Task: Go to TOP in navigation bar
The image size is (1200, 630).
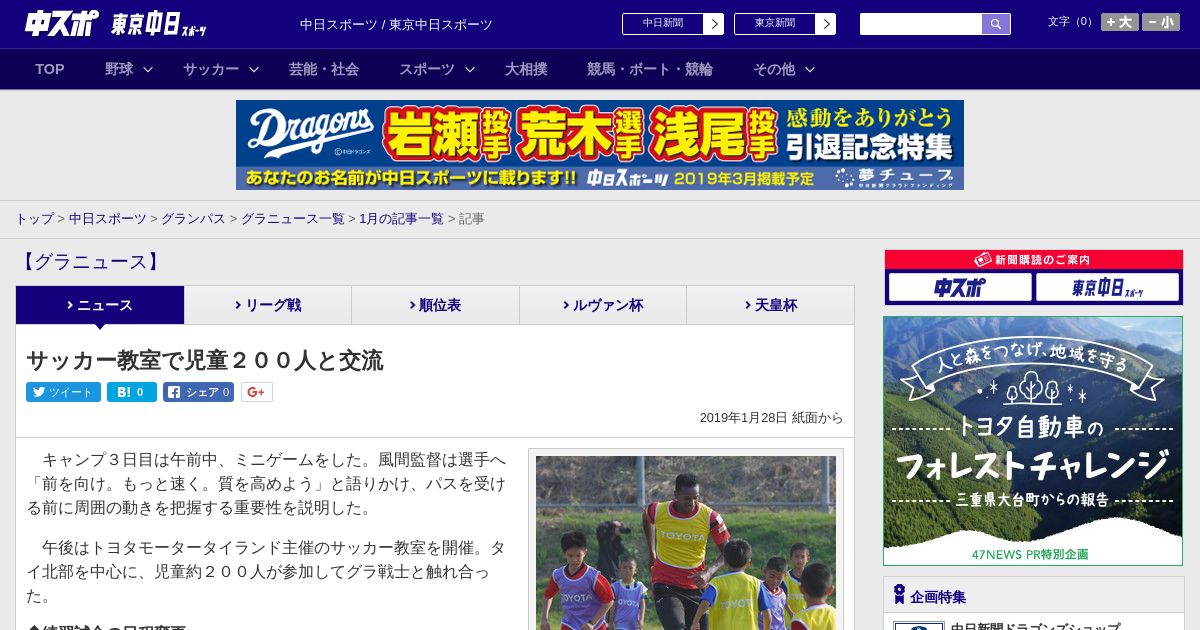Action: (x=50, y=69)
